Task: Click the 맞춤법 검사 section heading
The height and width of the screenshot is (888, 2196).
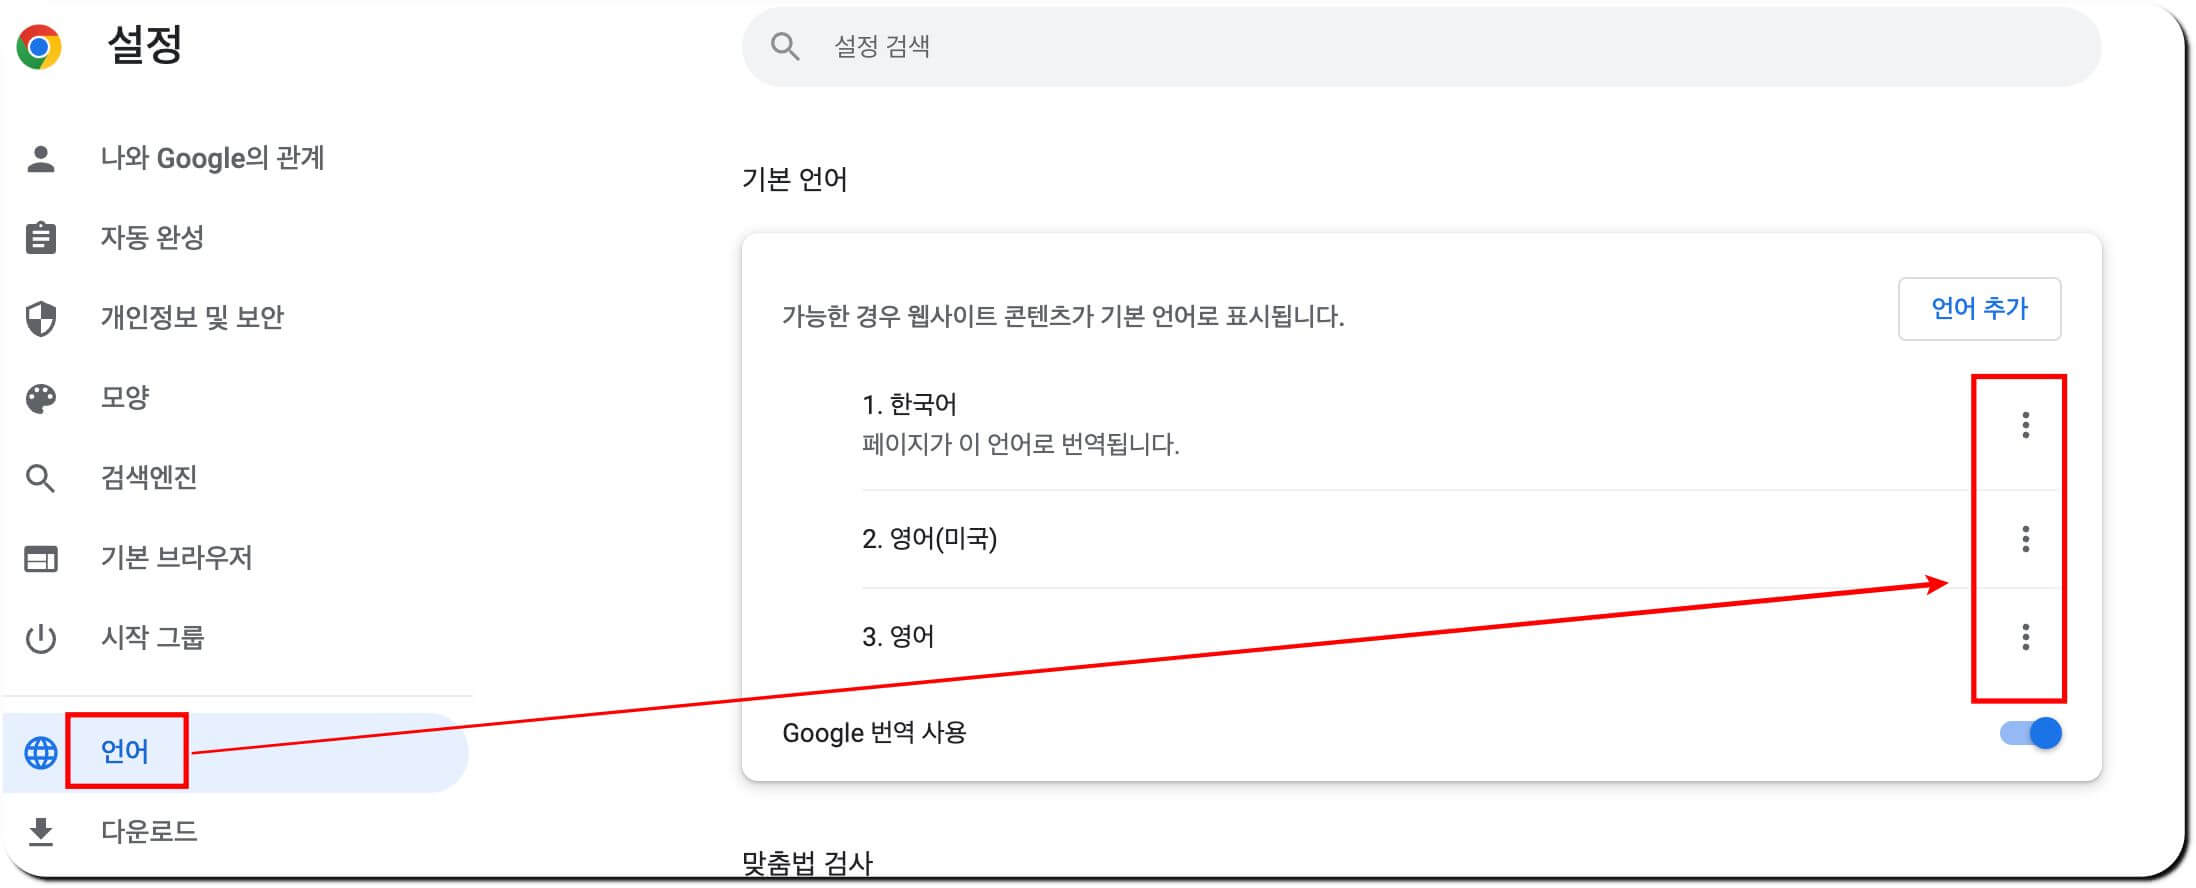Action: (x=808, y=863)
